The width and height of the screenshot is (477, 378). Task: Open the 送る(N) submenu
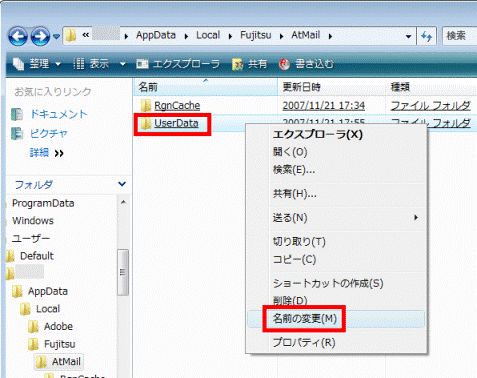click(x=337, y=218)
